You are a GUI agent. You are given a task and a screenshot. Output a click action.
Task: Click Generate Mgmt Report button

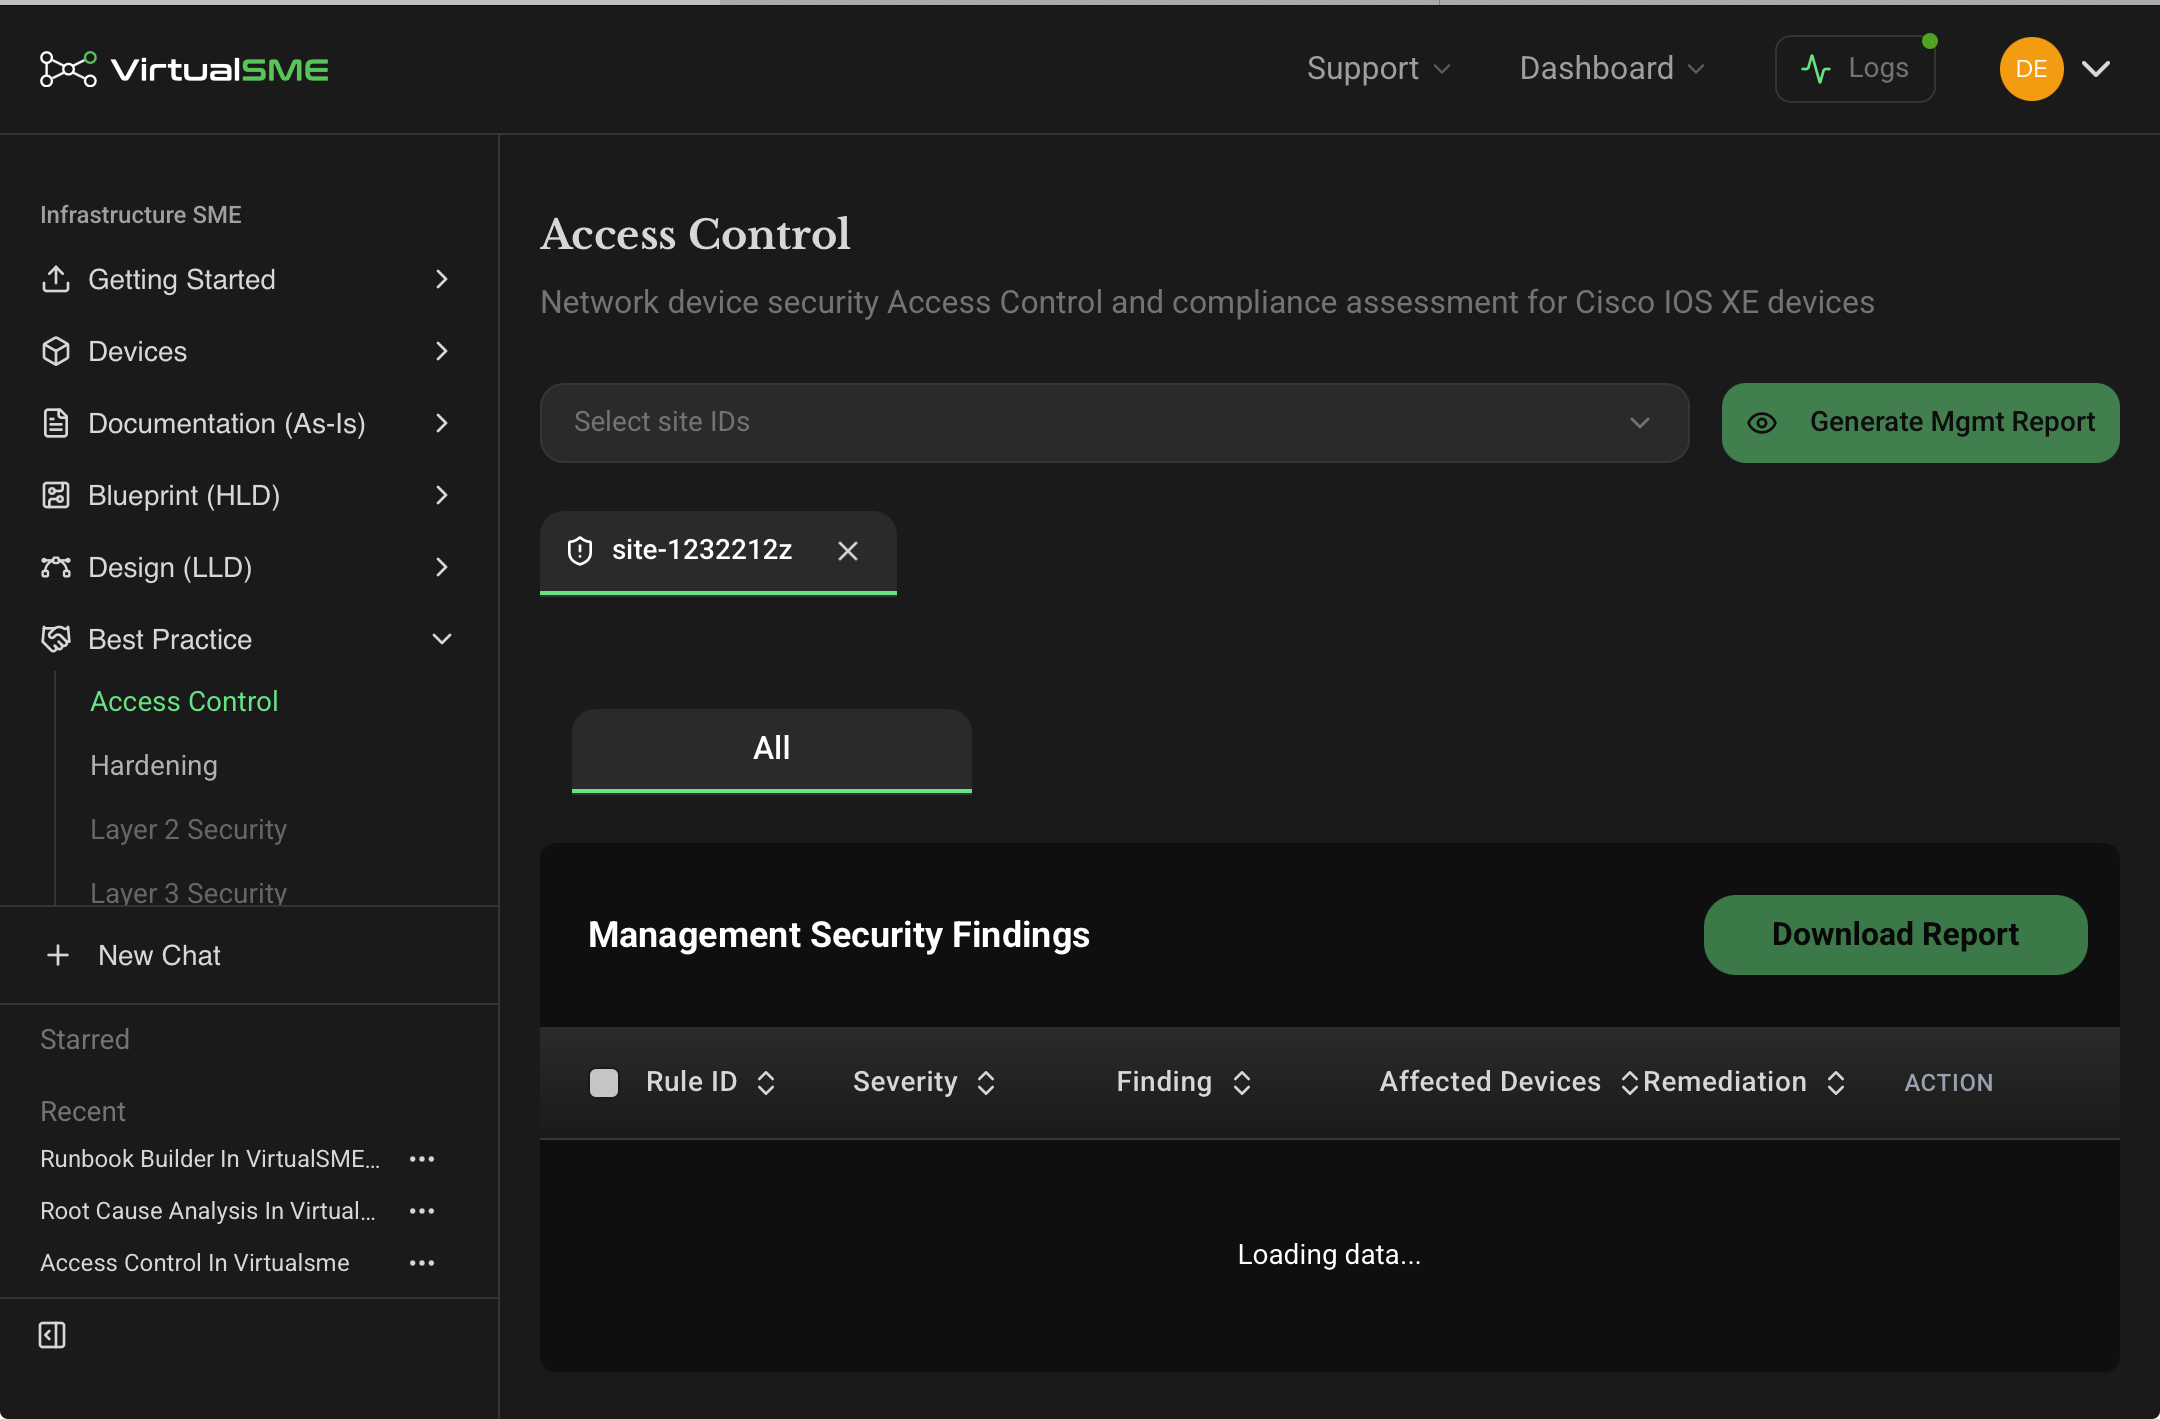pyautogui.click(x=1920, y=423)
